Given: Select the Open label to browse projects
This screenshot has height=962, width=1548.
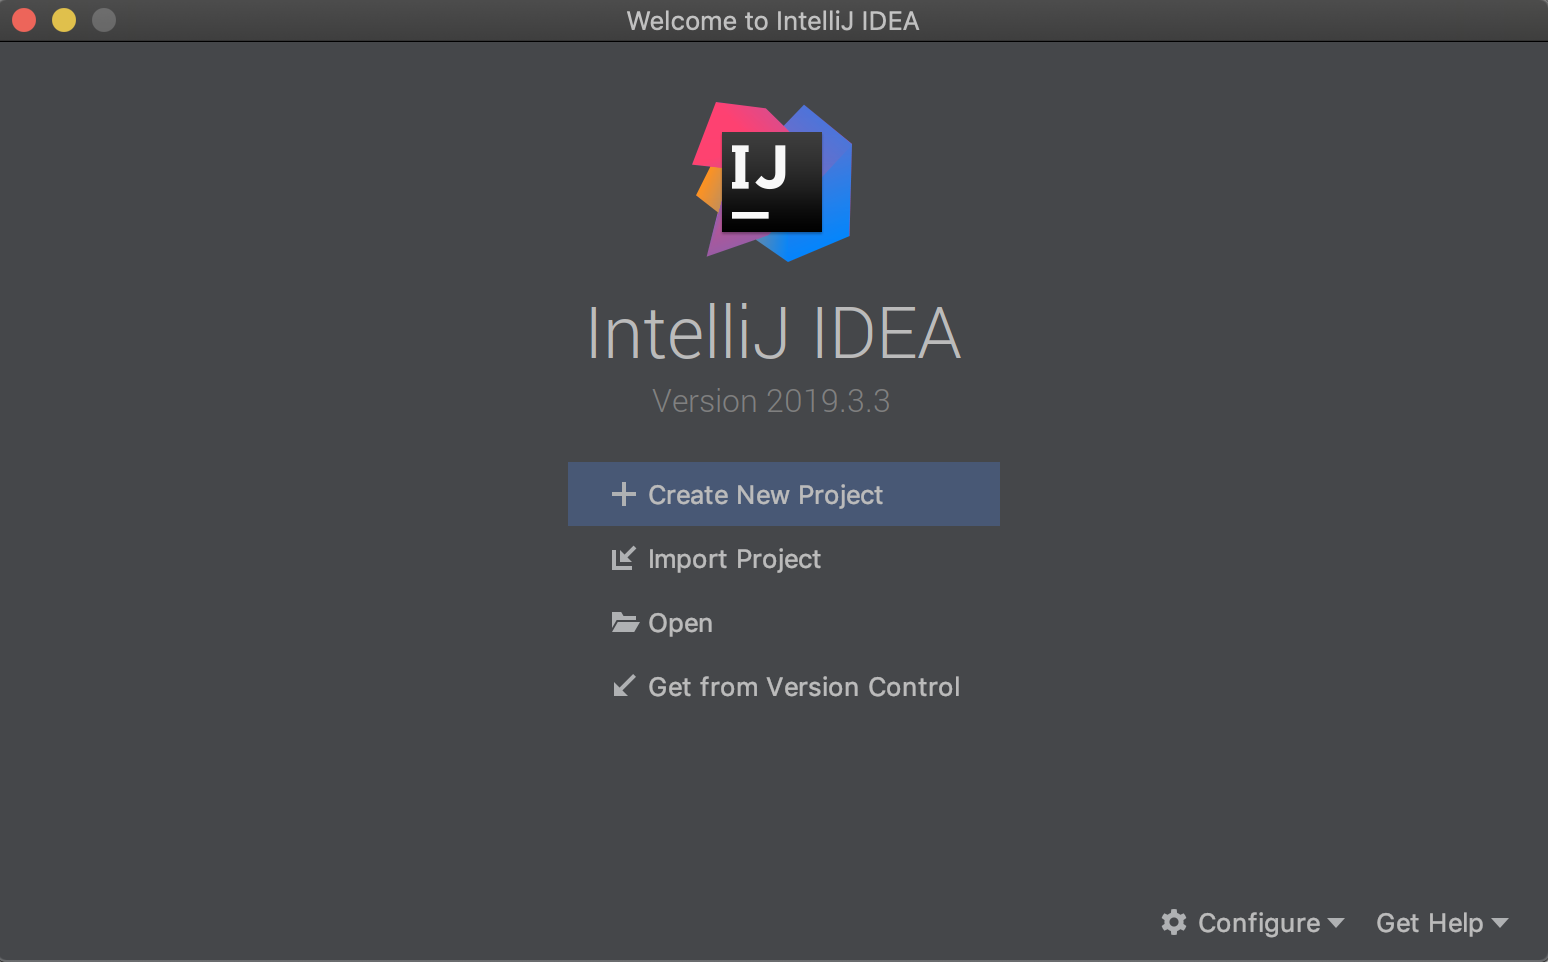Looking at the screenshot, I should coord(680,623).
